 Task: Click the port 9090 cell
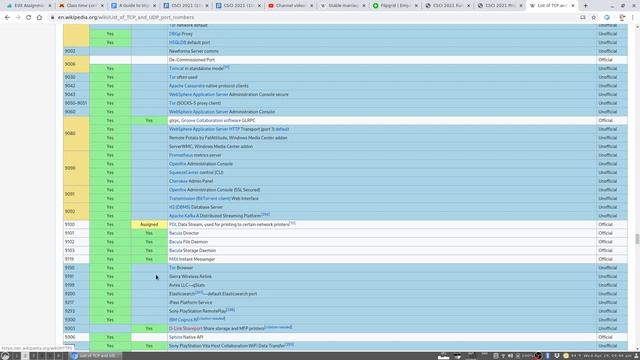[x=76, y=168]
